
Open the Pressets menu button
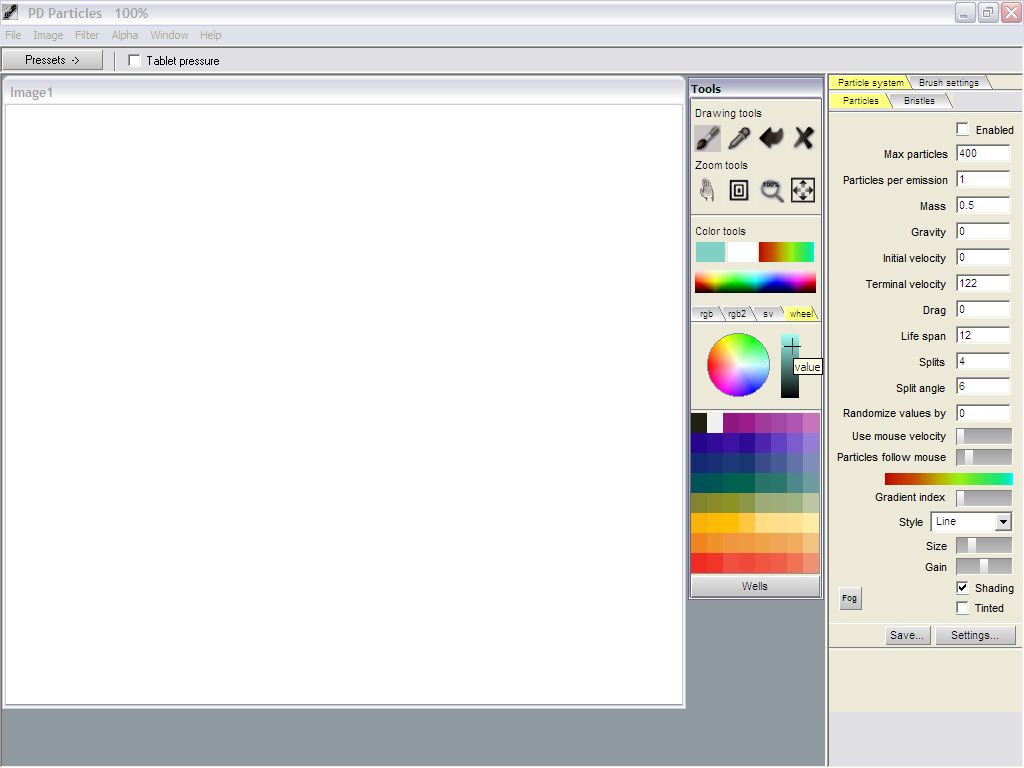click(x=52, y=60)
